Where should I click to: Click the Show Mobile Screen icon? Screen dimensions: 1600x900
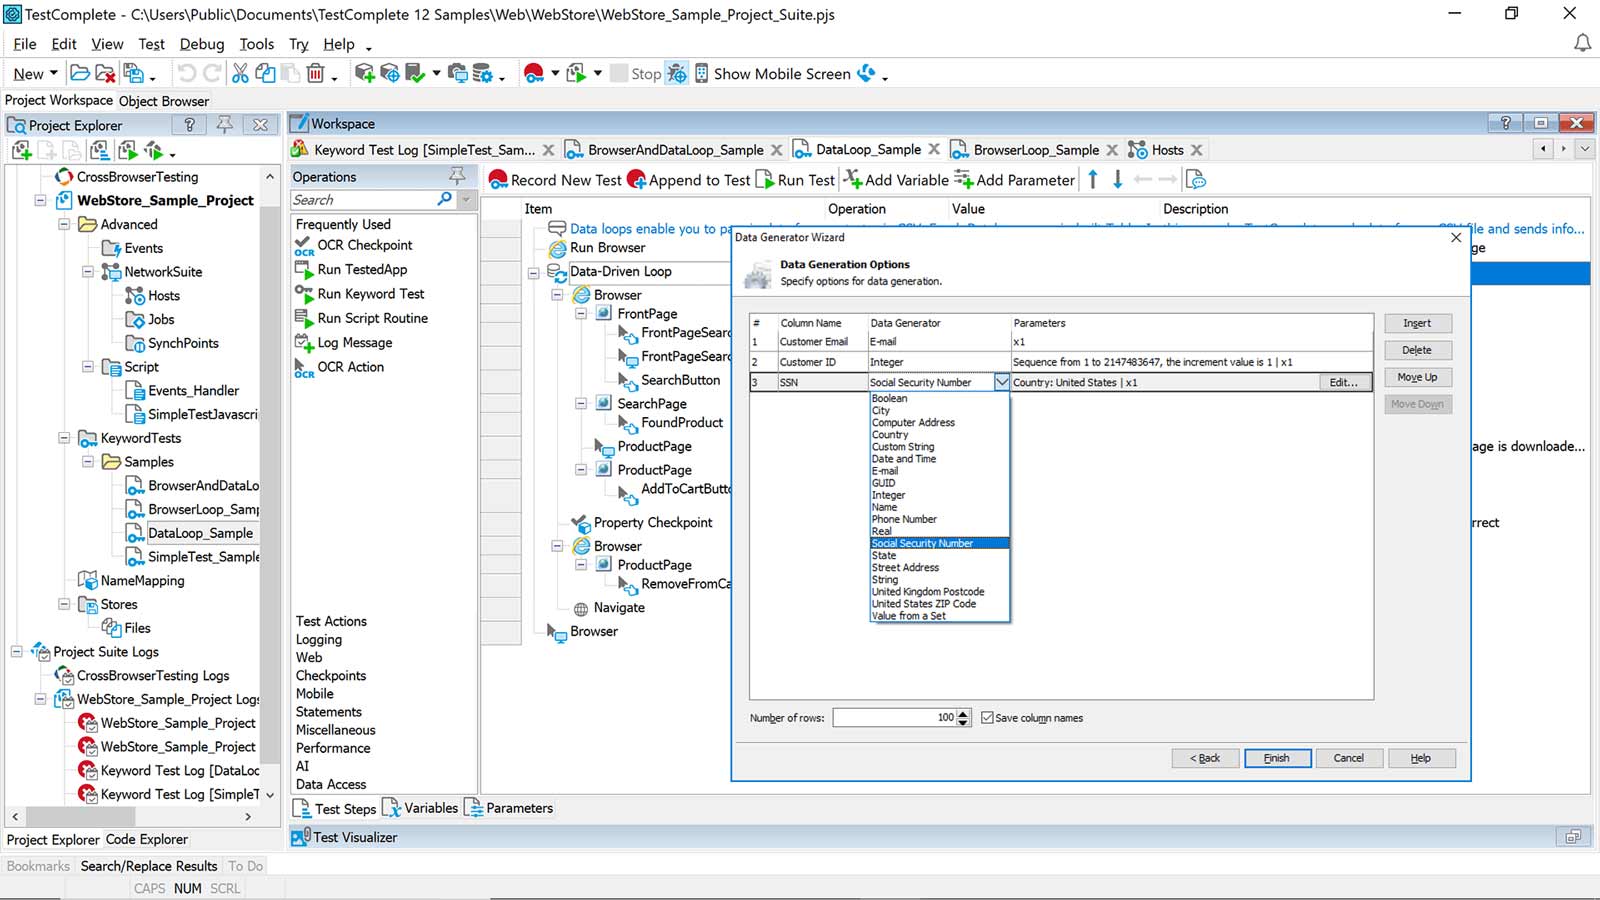pyautogui.click(x=702, y=73)
